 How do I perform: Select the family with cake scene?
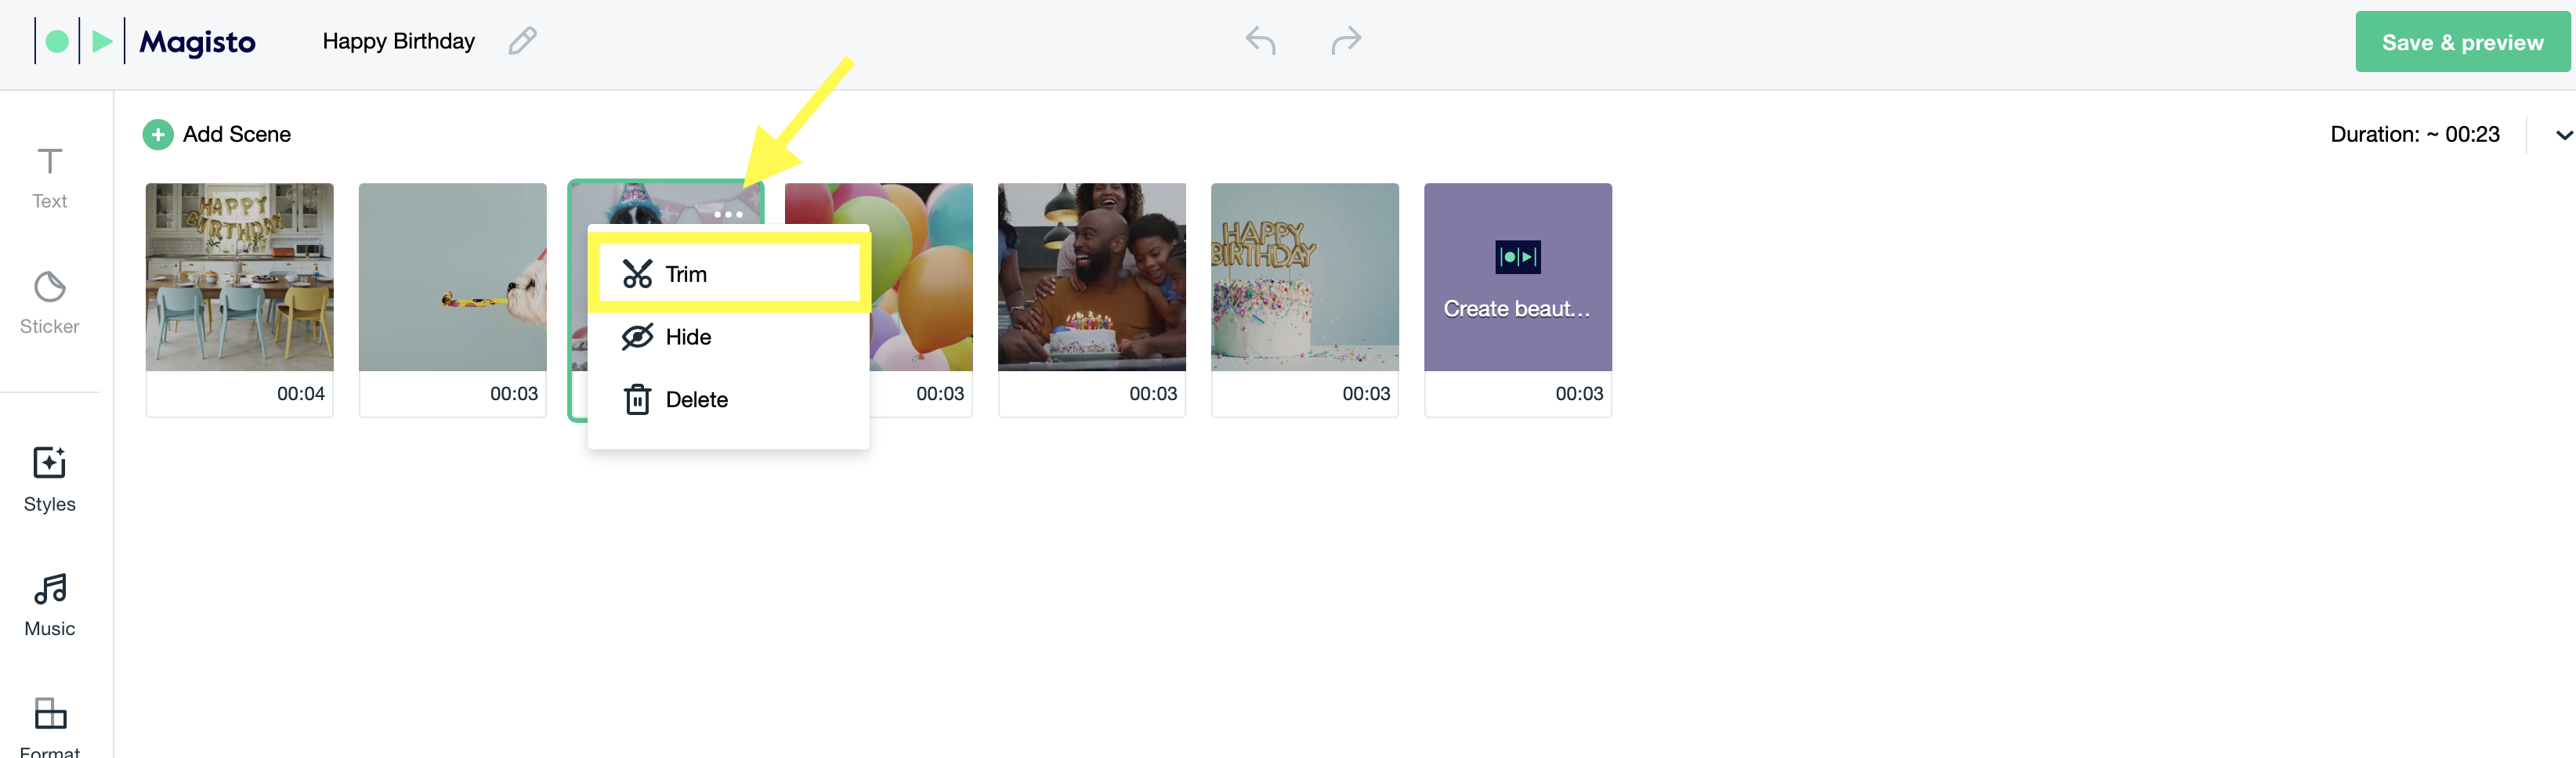1091,299
